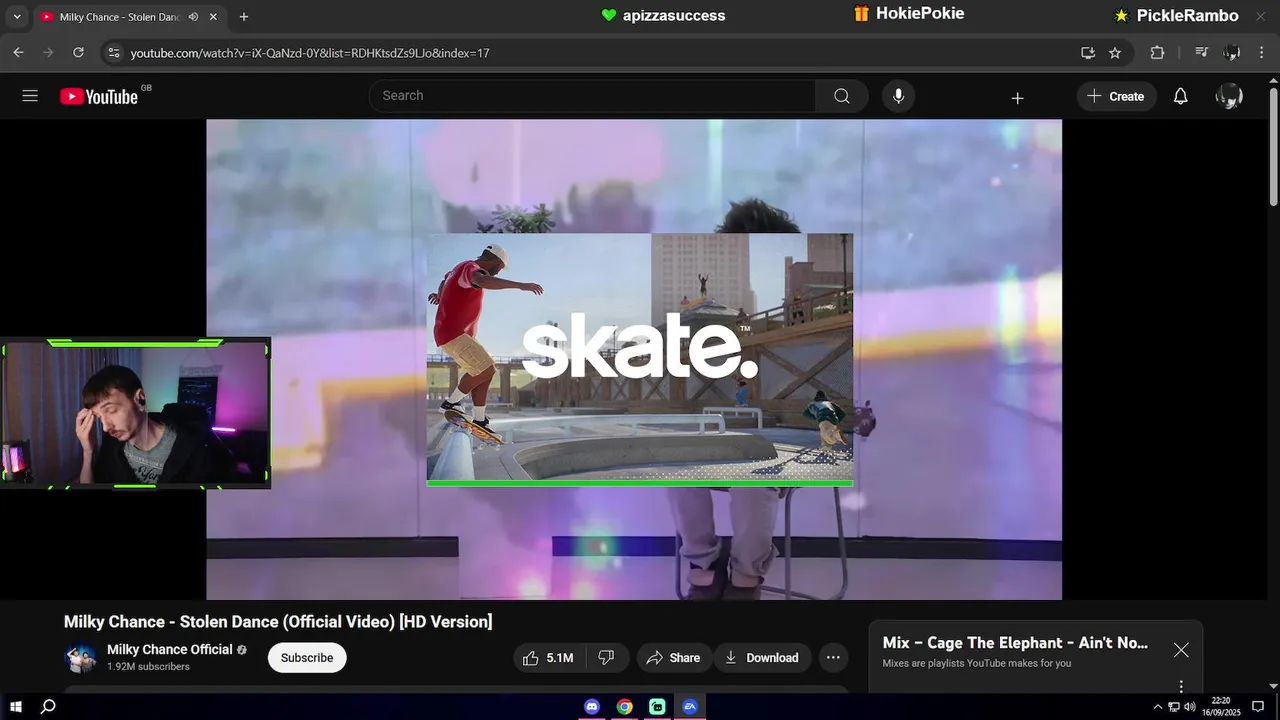Download the video
Image resolution: width=1280 pixels, height=720 pixels.
762,658
